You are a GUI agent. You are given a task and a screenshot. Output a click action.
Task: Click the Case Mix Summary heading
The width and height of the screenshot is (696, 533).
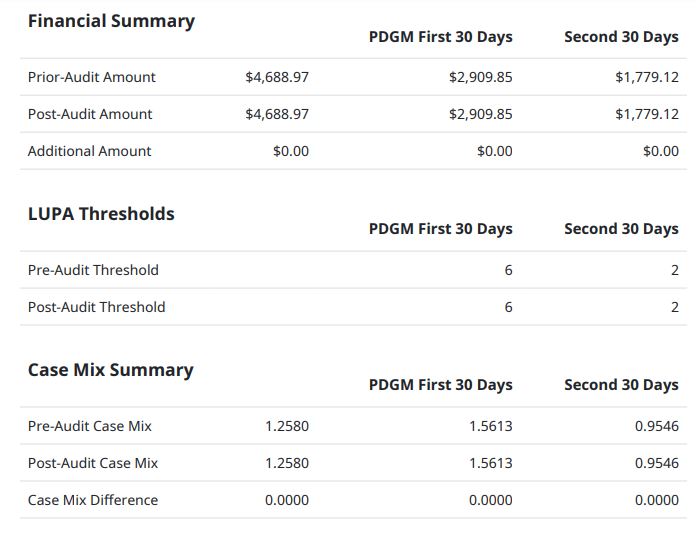coord(110,370)
